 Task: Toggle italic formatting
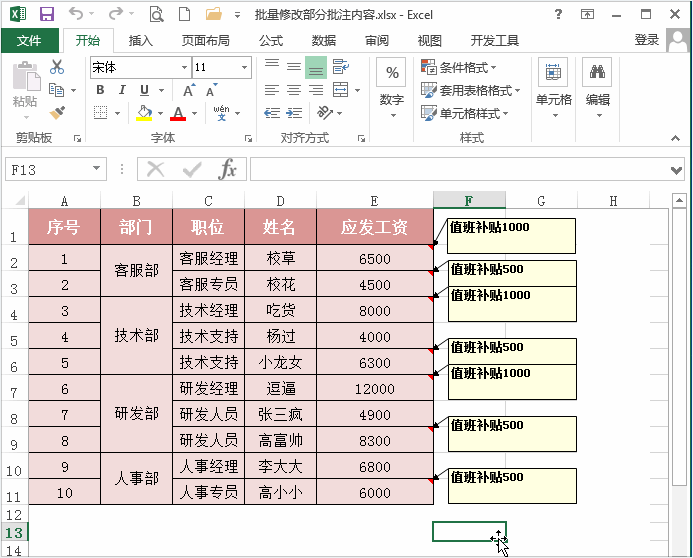122,90
